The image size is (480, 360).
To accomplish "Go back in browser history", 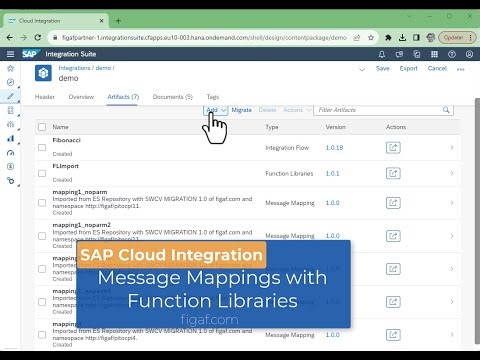I will (10, 38).
